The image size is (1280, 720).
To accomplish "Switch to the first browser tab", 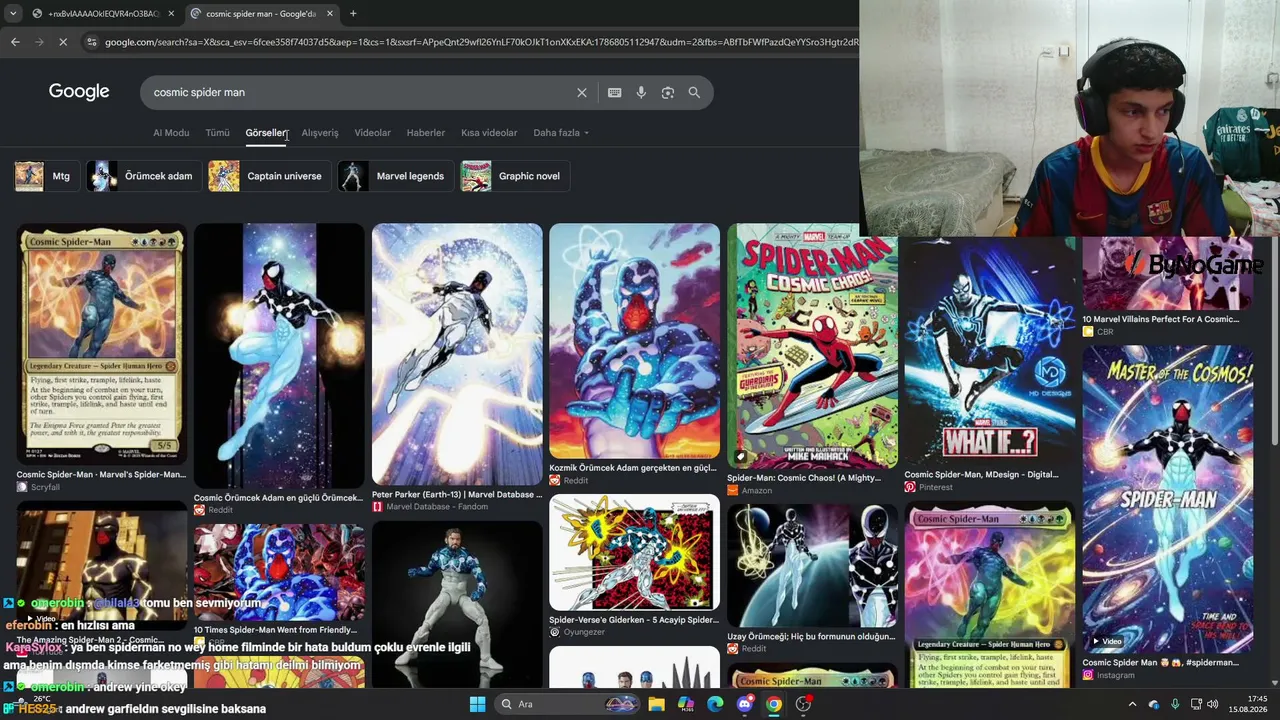I will coord(103,14).
